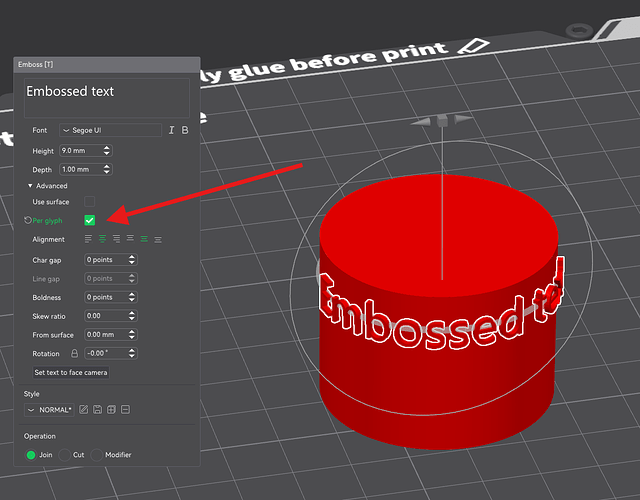
Task: Click the Per glyph reset arrow icon
Action: [27, 220]
